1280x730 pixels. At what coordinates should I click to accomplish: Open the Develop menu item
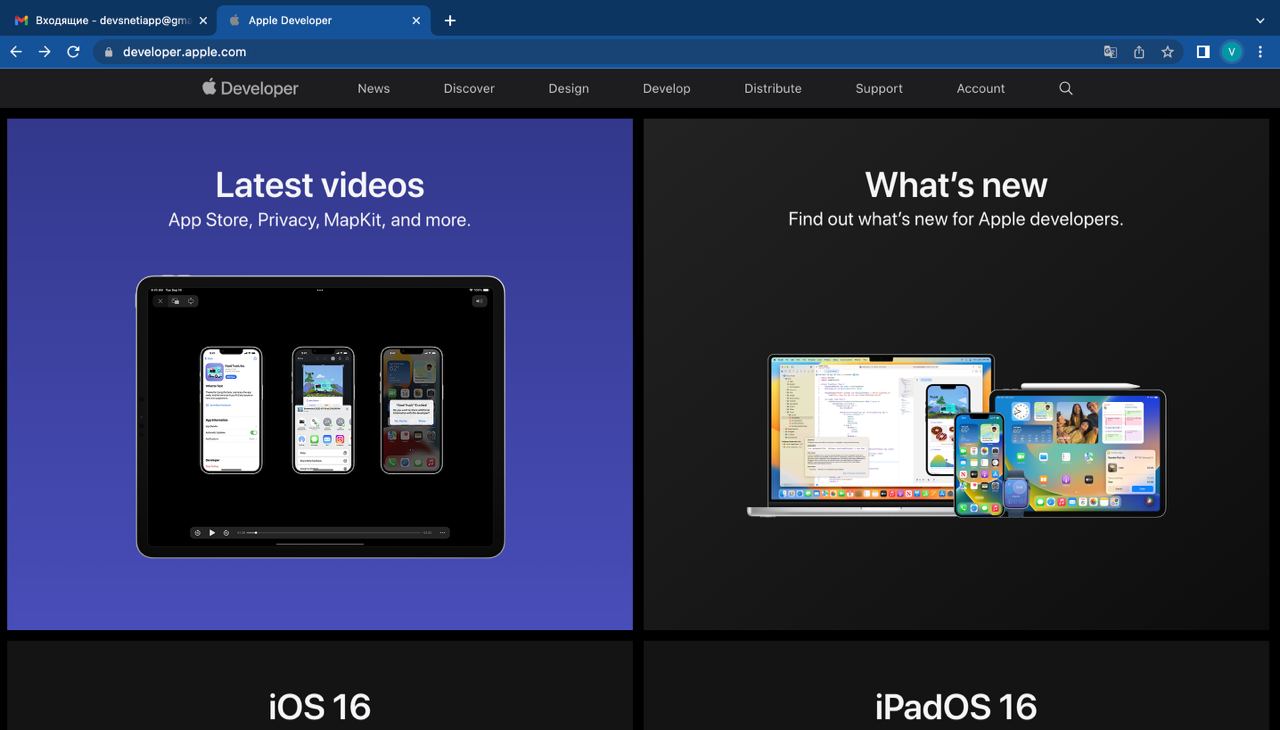coord(667,88)
